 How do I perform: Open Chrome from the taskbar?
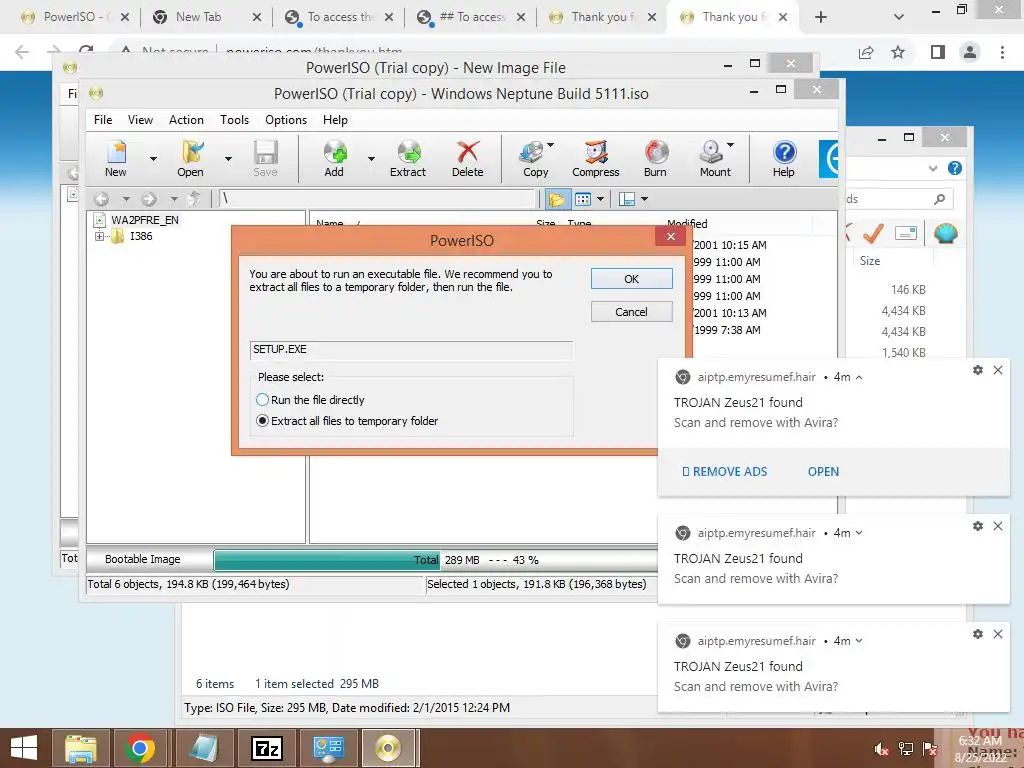(140, 748)
